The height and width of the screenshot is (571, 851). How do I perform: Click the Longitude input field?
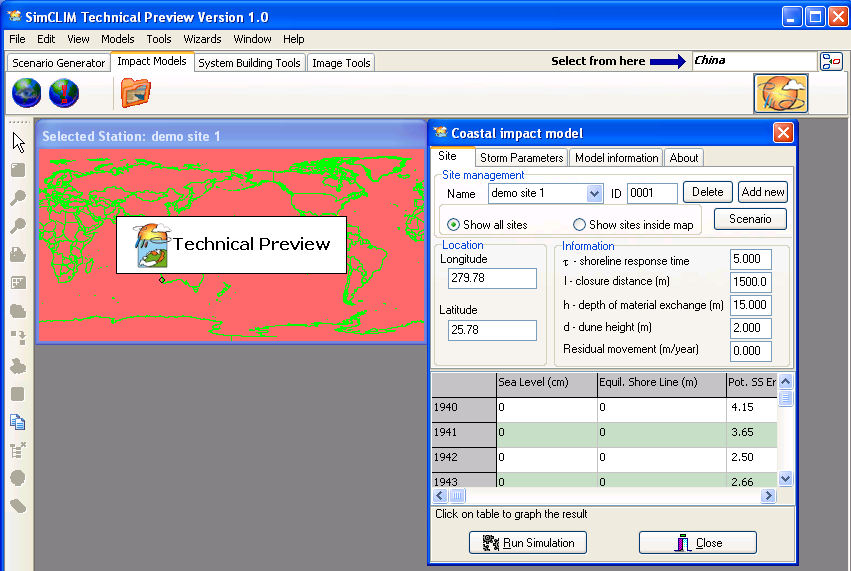[x=492, y=278]
